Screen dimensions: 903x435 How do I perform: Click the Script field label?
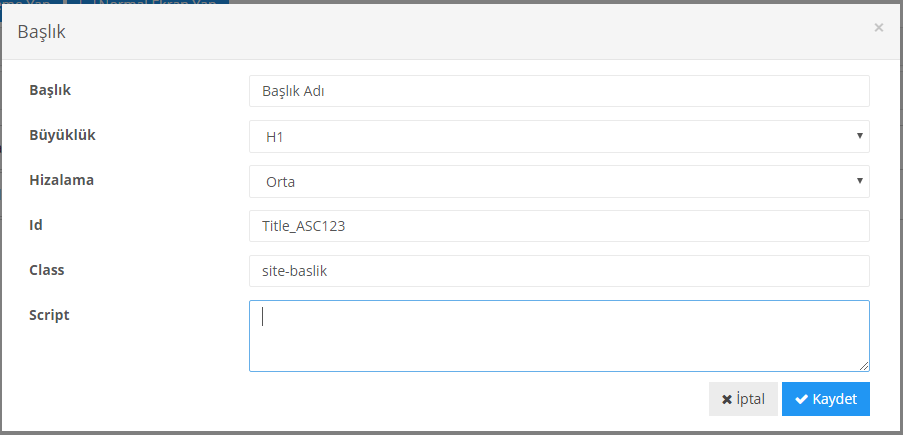click(x=49, y=314)
